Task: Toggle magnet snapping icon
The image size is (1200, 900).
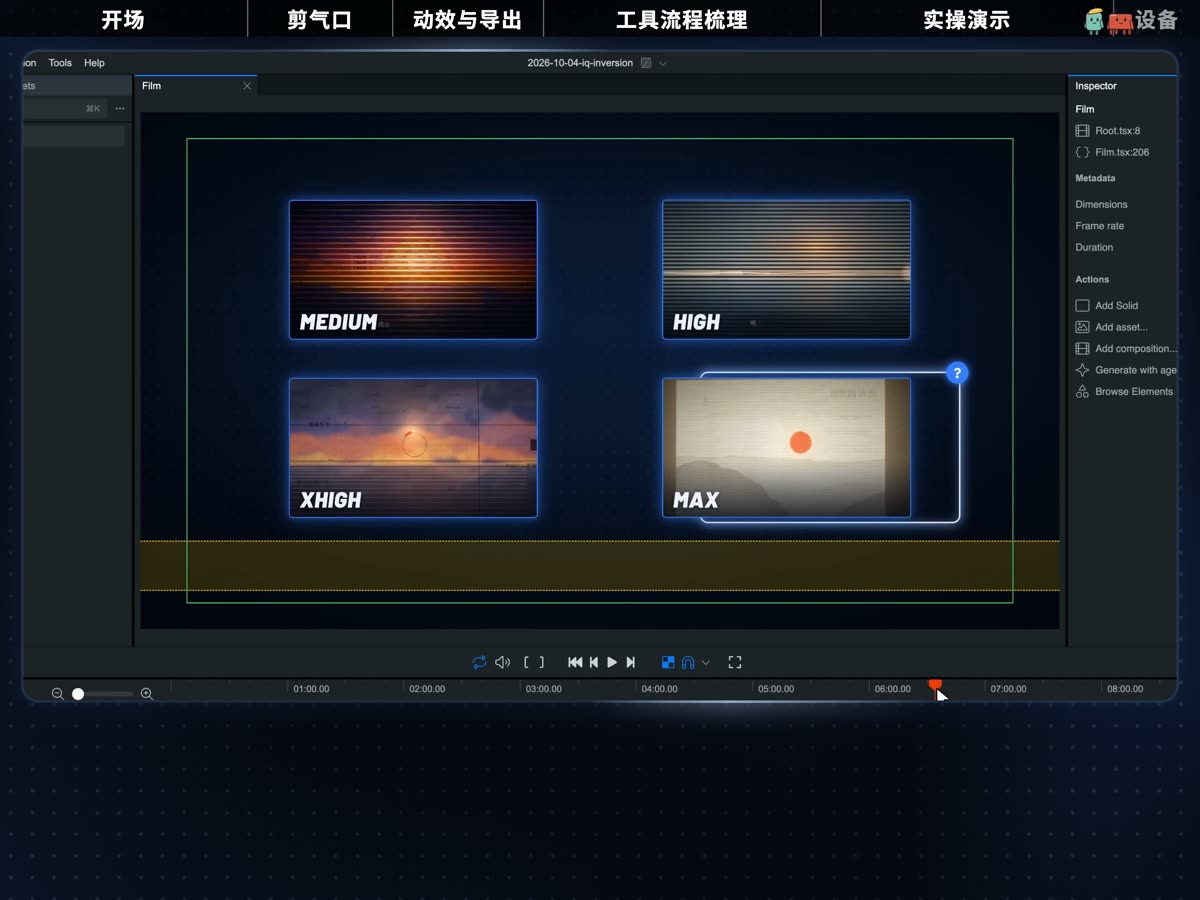Action: click(688, 662)
